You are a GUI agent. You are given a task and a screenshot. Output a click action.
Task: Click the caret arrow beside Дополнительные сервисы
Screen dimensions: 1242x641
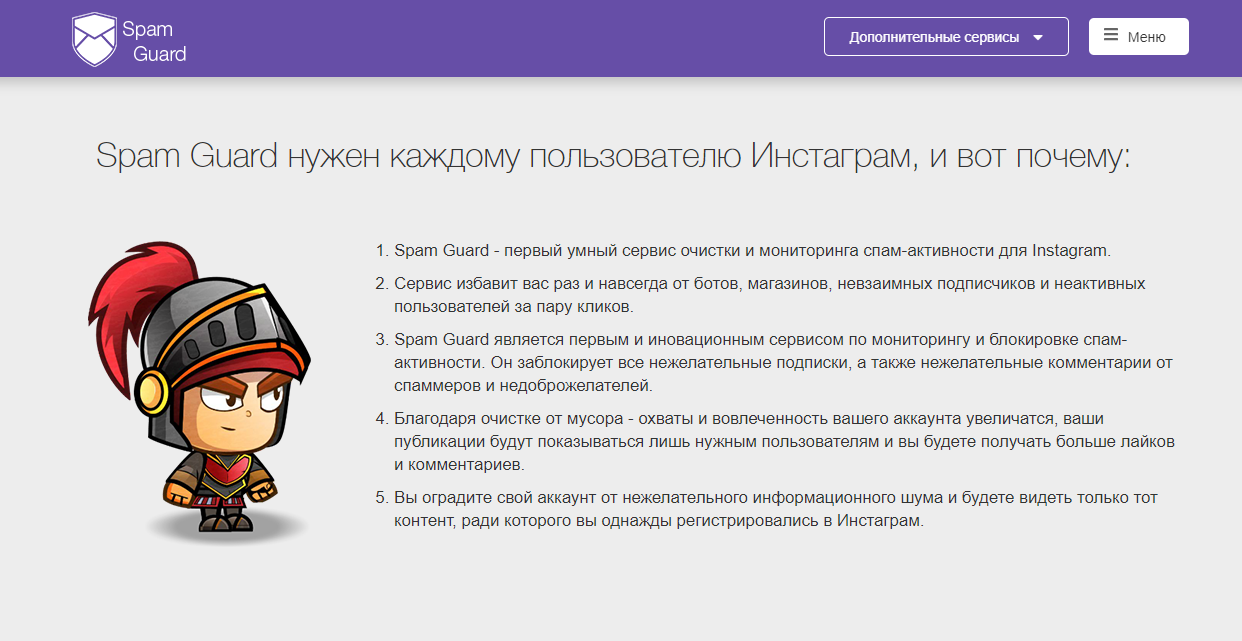[x=1038, y=38]
